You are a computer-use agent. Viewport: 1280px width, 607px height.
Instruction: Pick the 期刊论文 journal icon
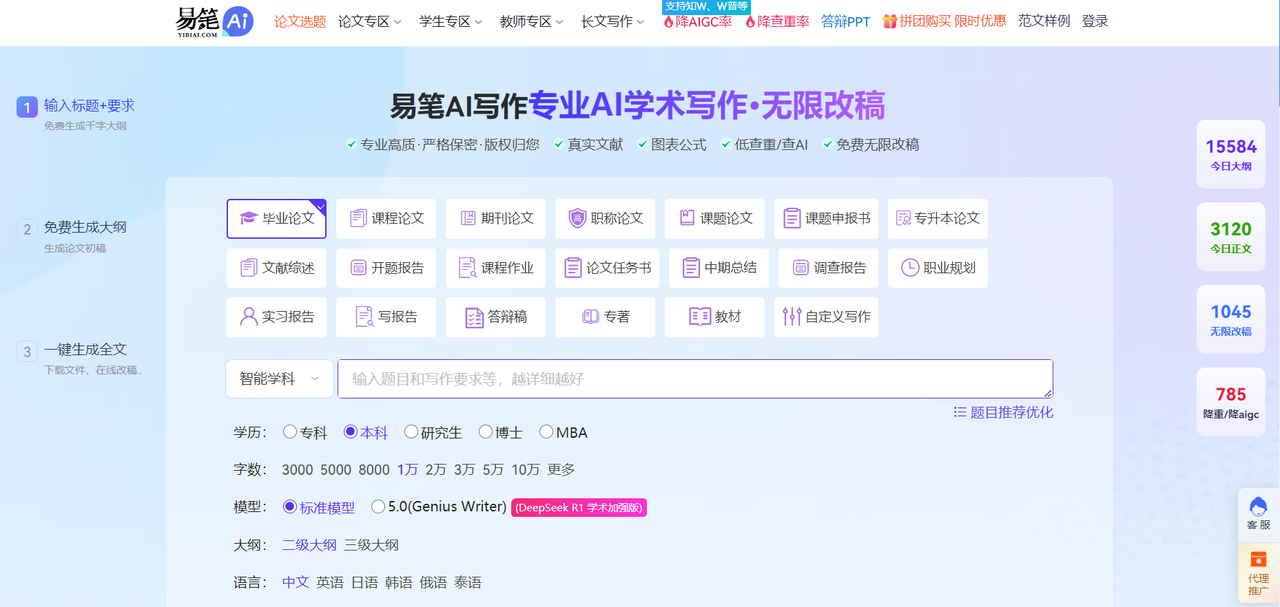468,218
